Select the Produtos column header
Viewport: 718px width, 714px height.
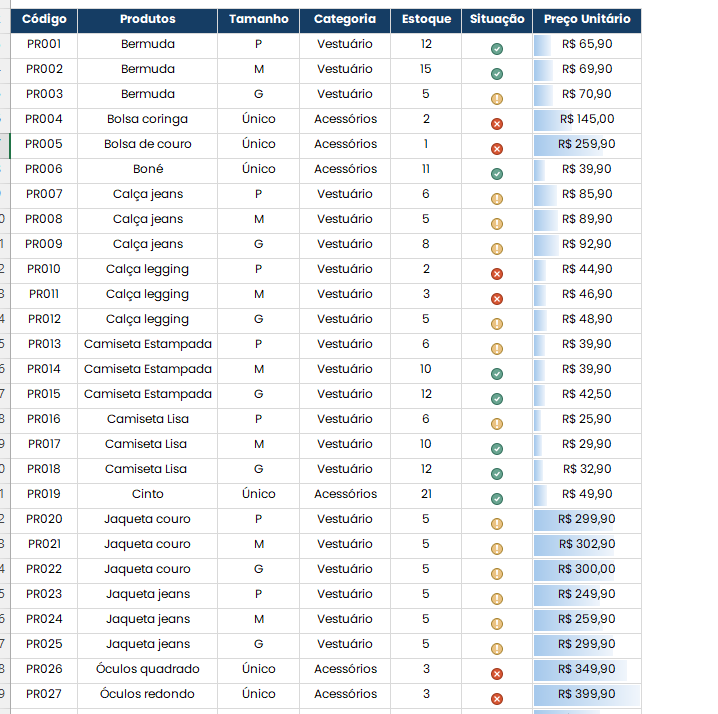click(x=147, y=19)
